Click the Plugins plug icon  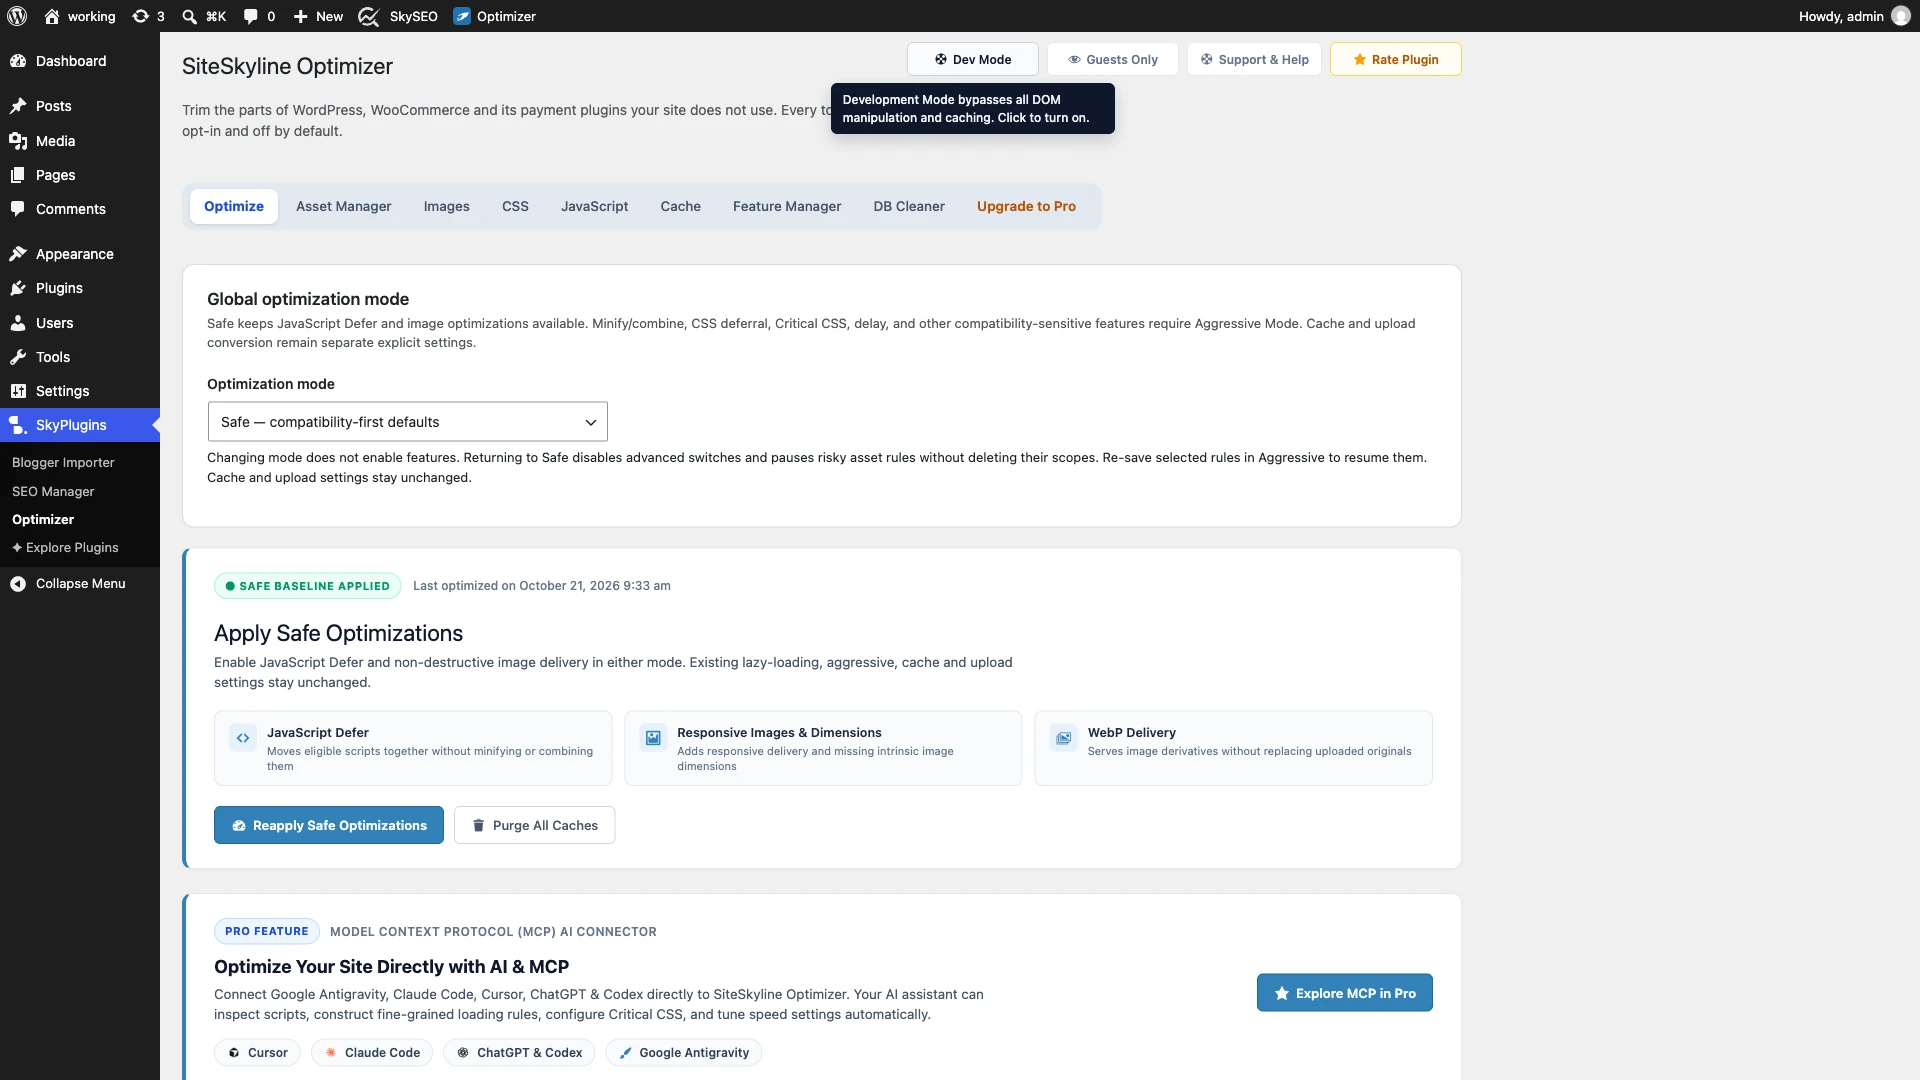pos(18,288)
